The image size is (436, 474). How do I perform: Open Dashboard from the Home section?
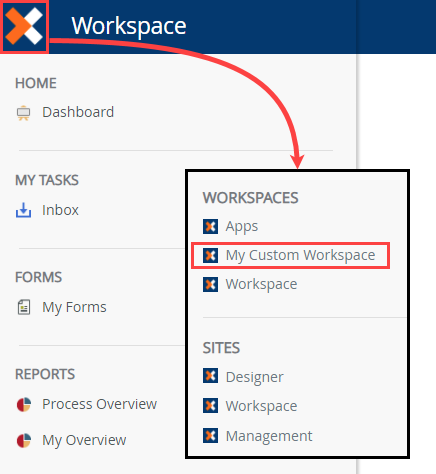78,112
